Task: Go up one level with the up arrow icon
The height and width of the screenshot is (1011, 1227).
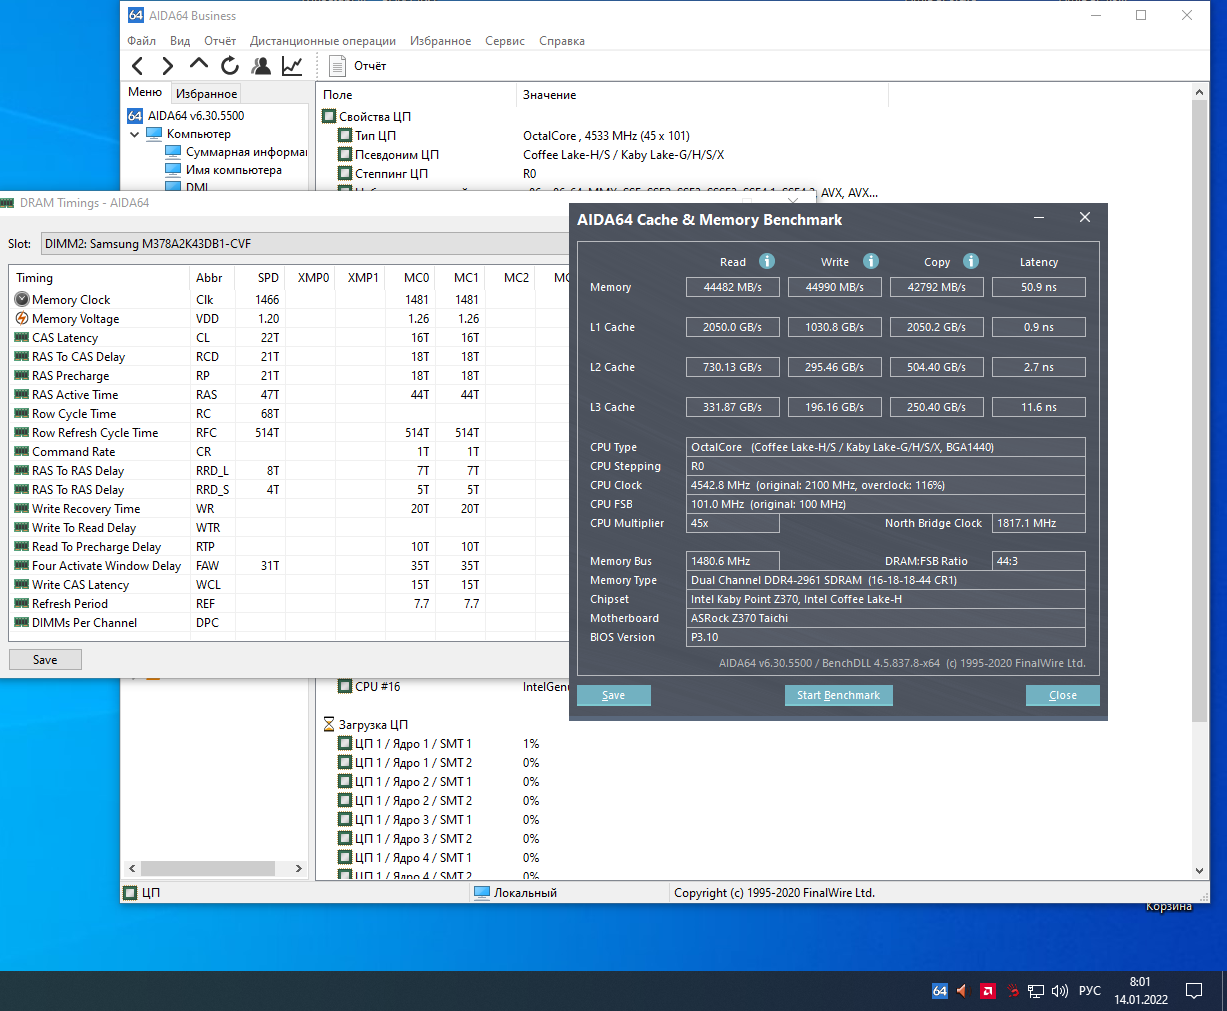Action: (x=199, y=65)
